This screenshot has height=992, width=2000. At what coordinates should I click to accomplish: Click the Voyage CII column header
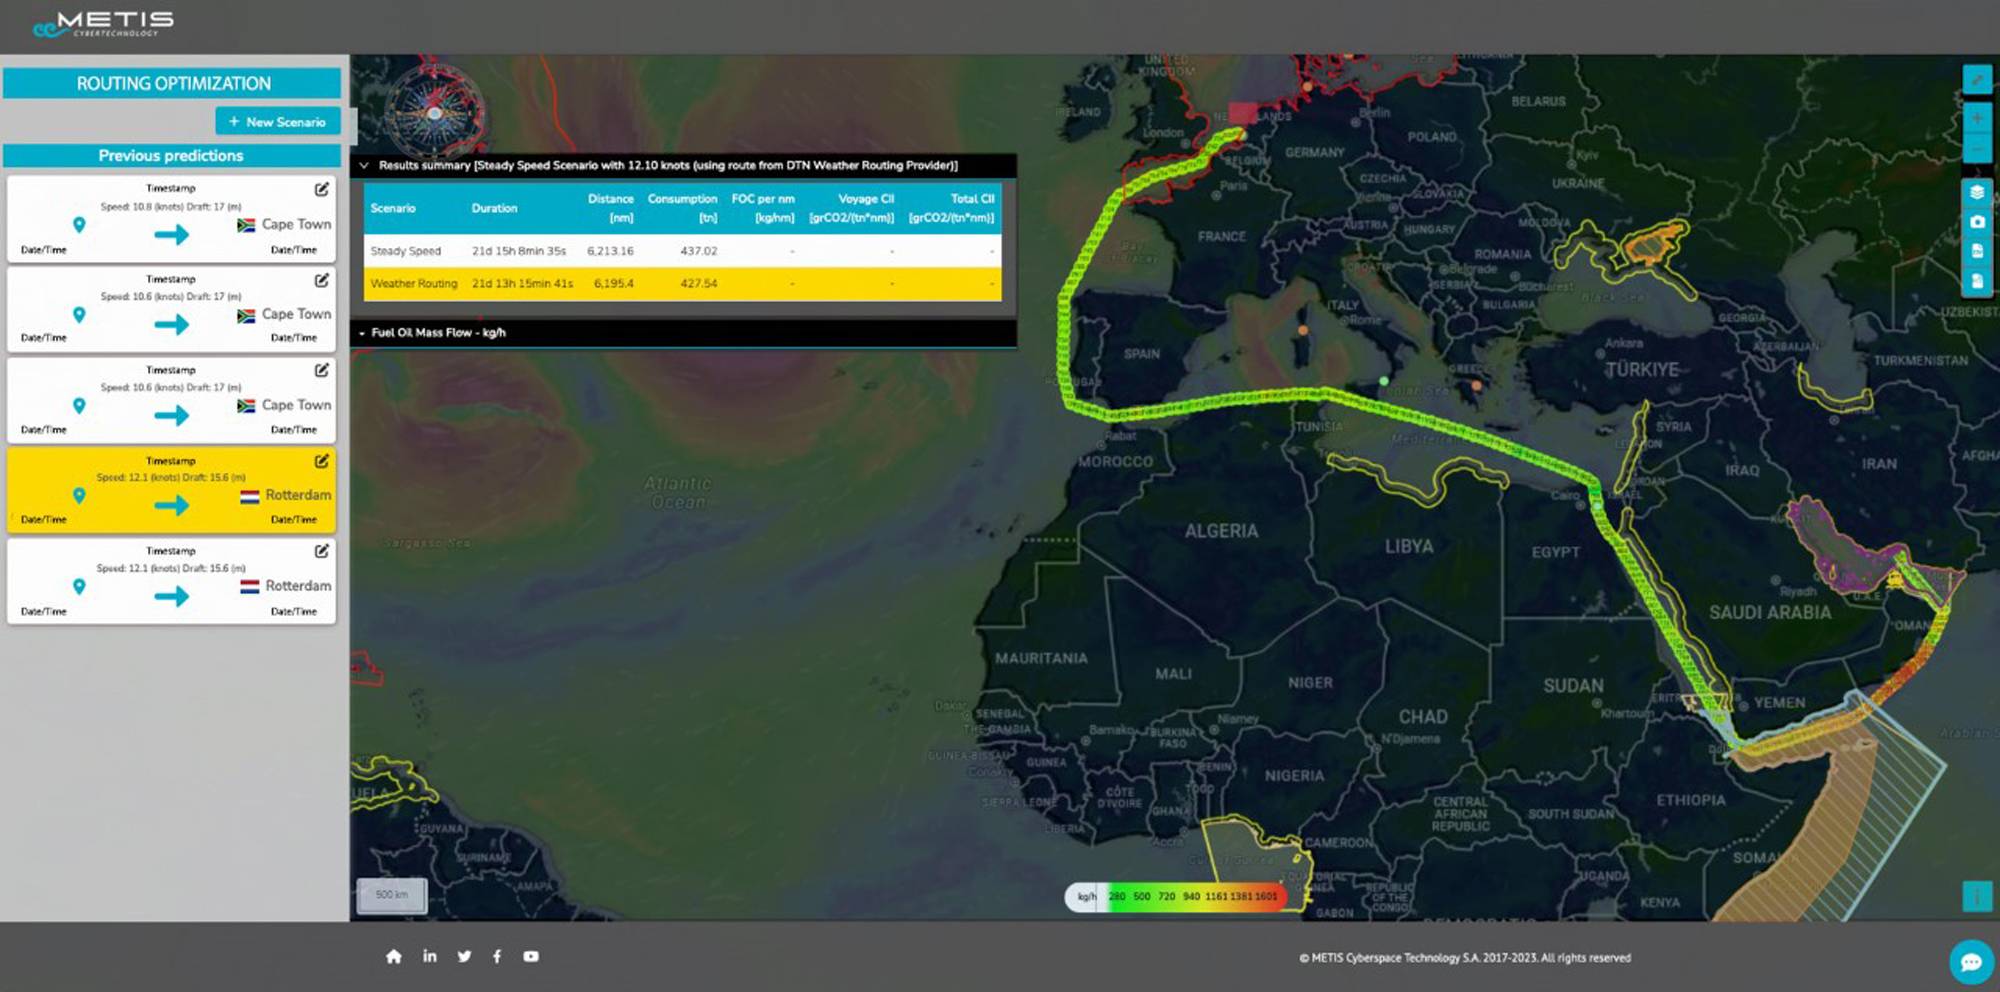[852, 208]
